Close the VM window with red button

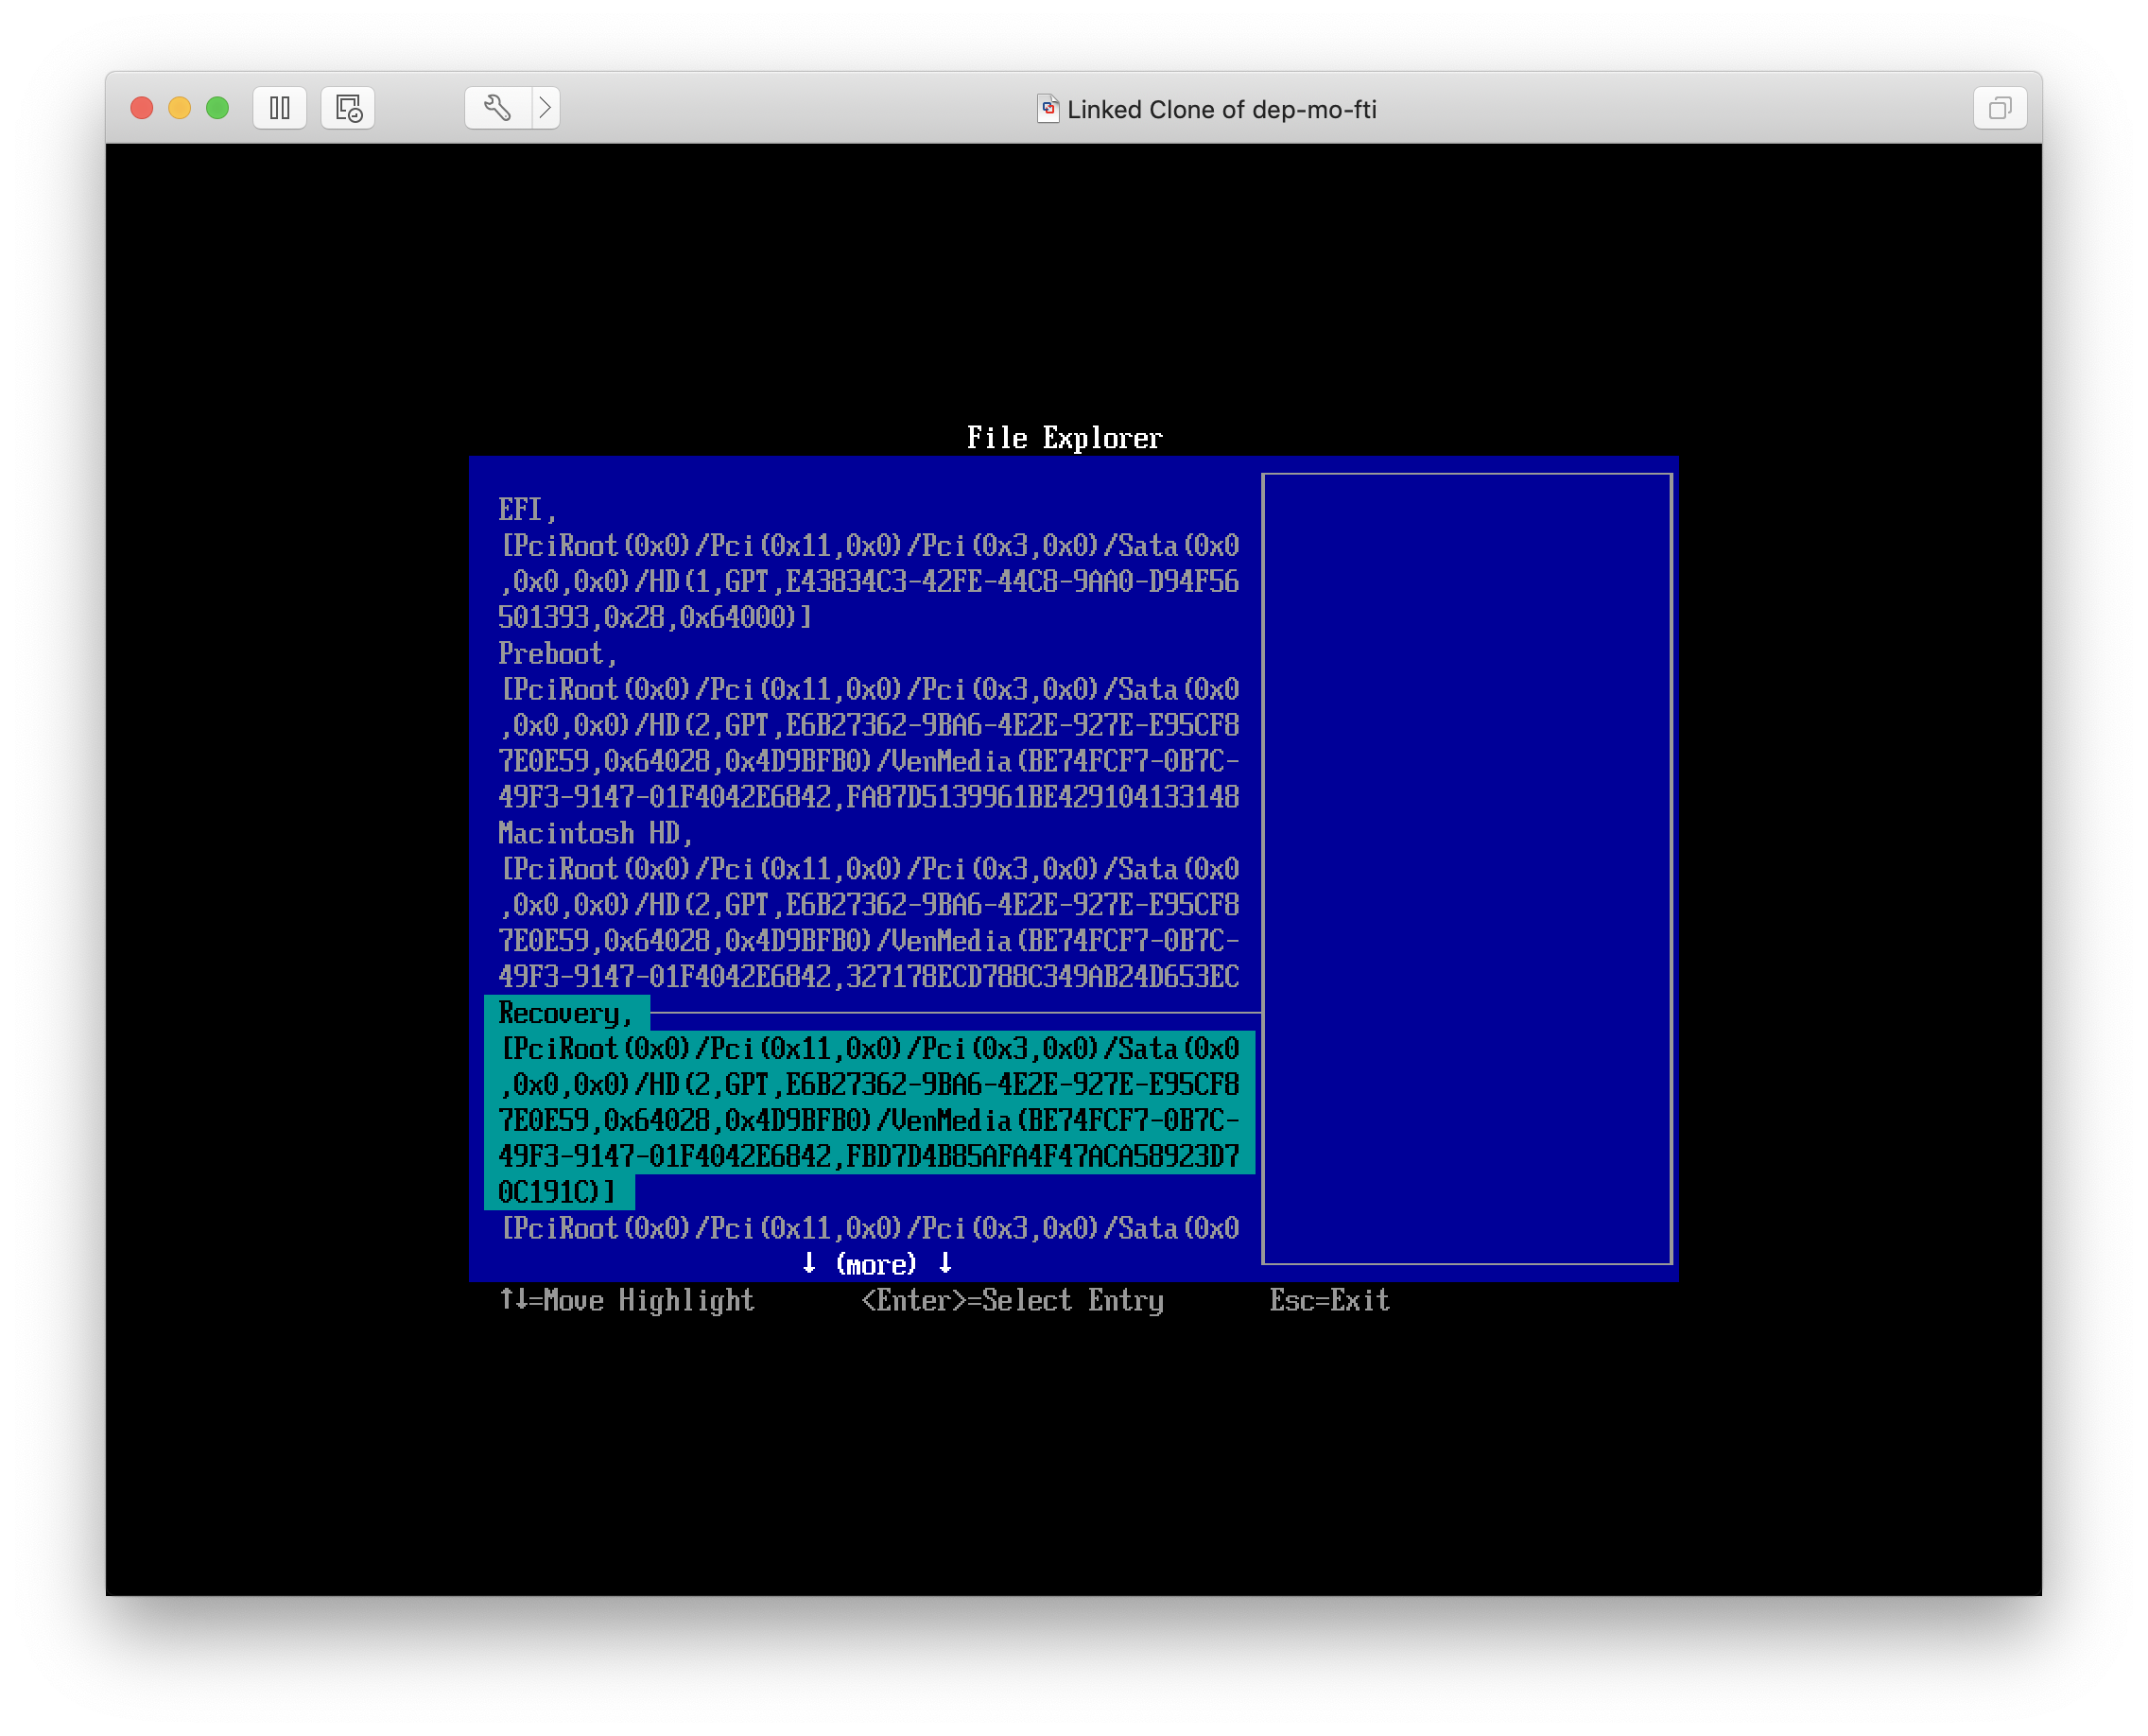(142, 108)
